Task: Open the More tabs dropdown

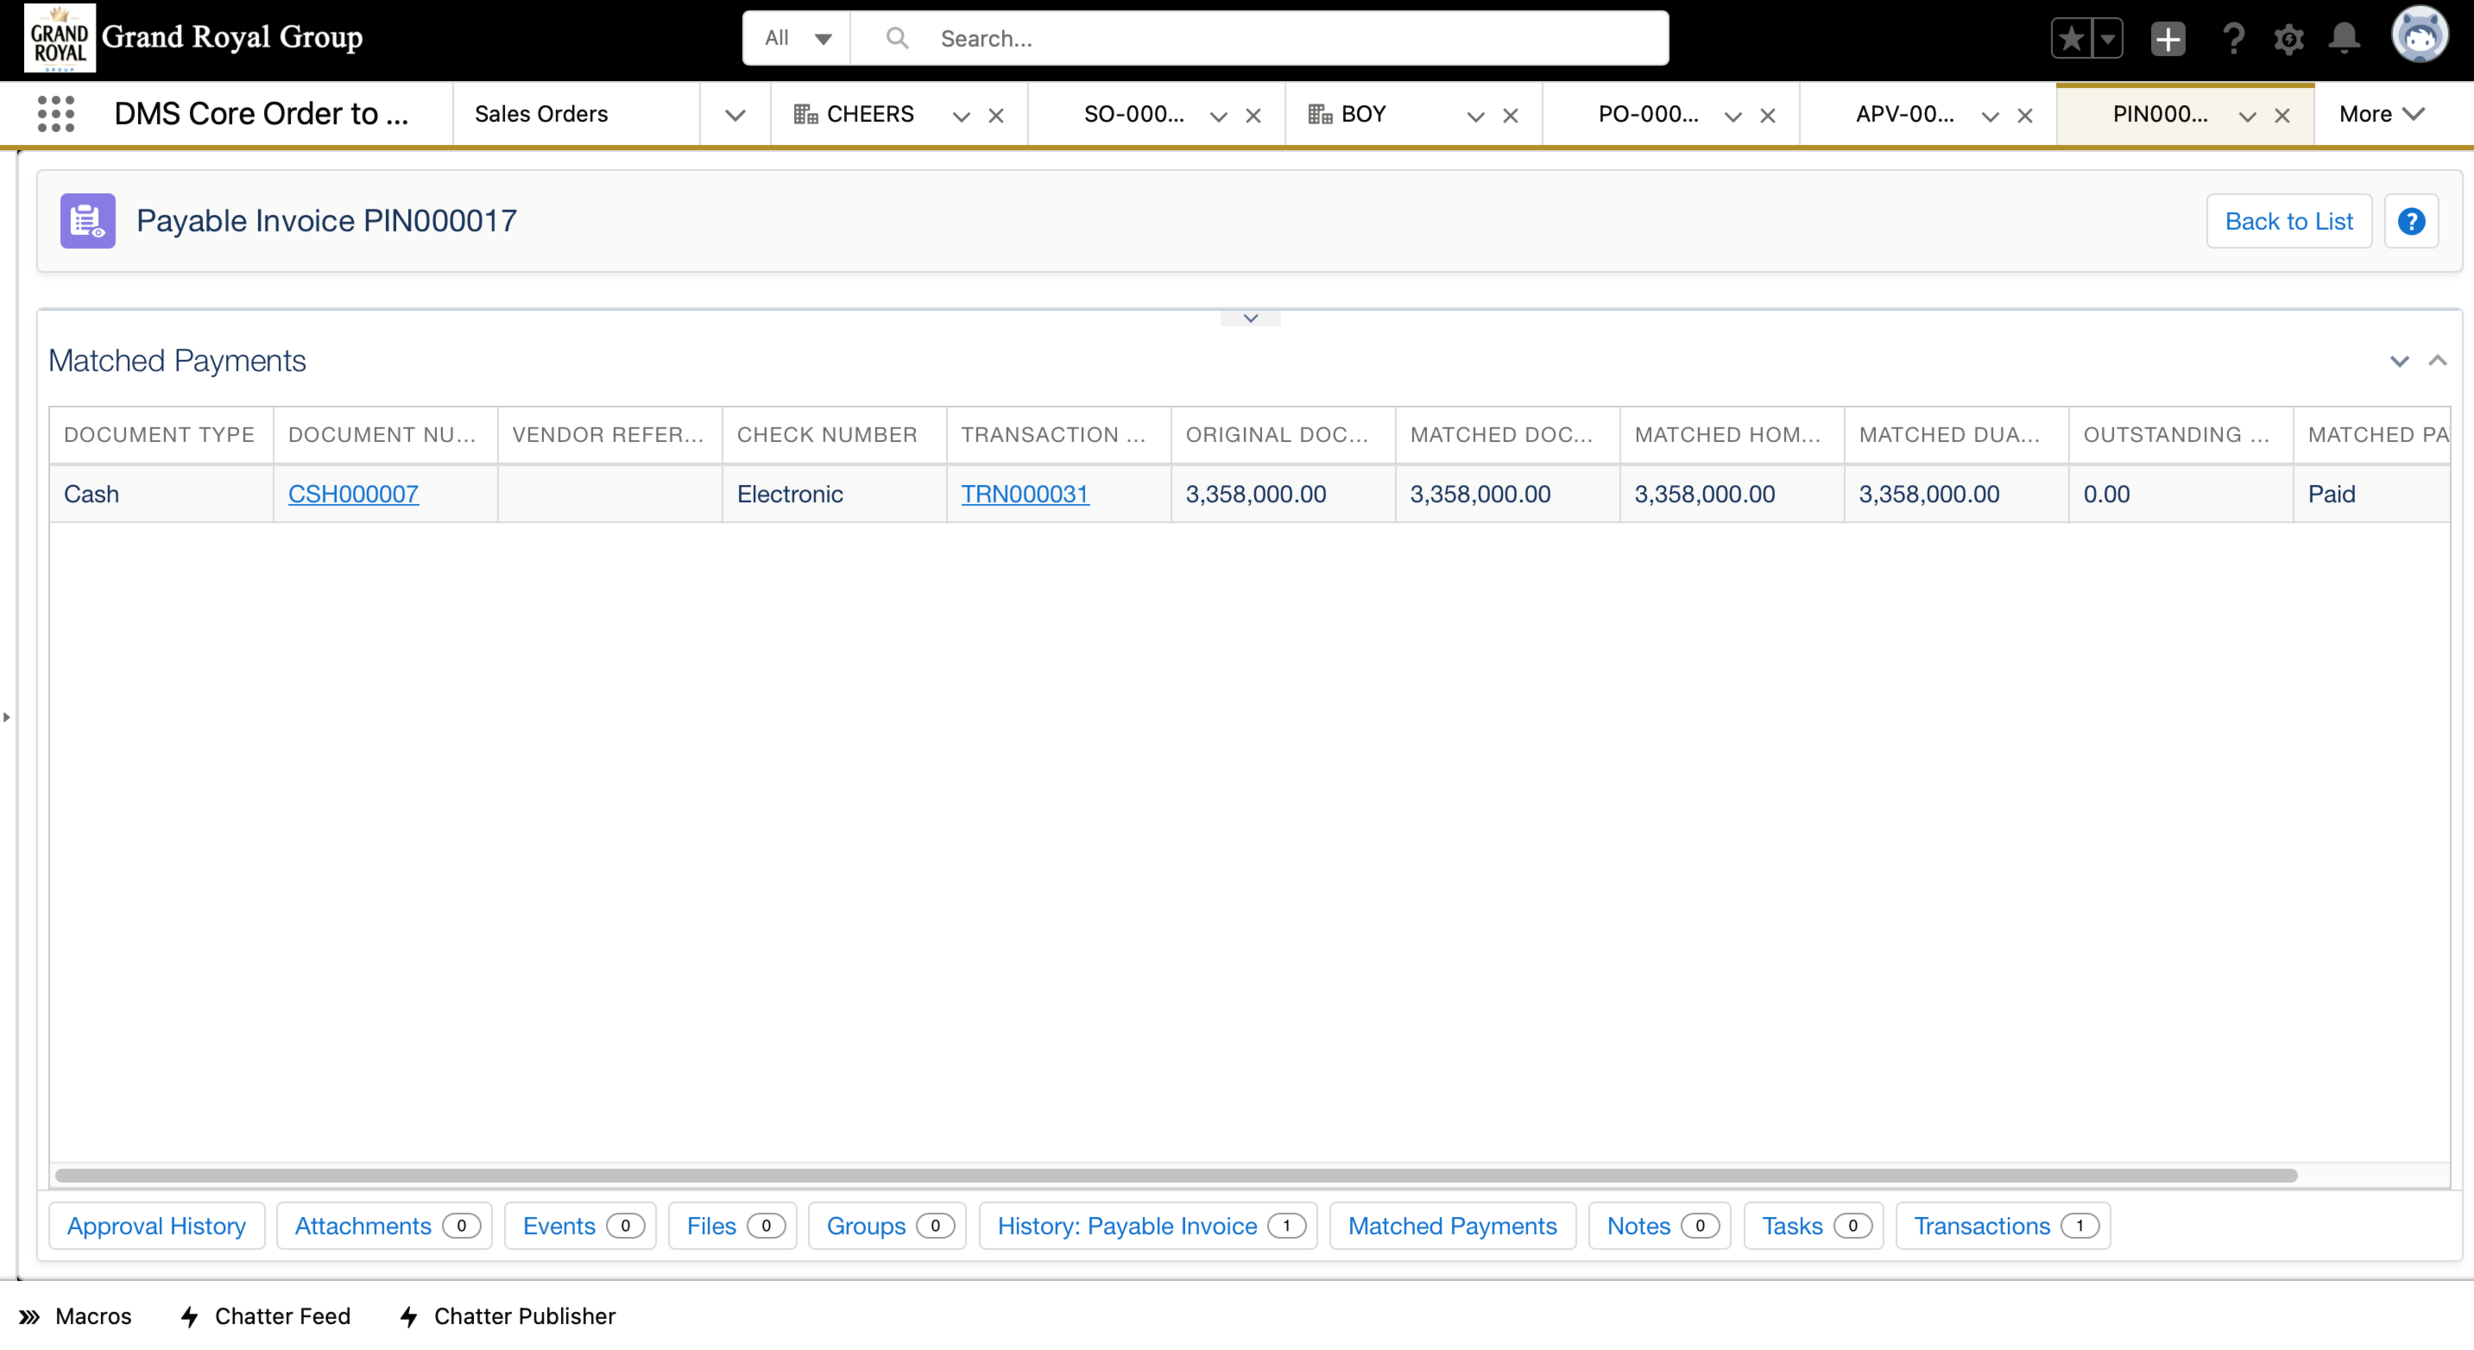Action: [2381, 114]
